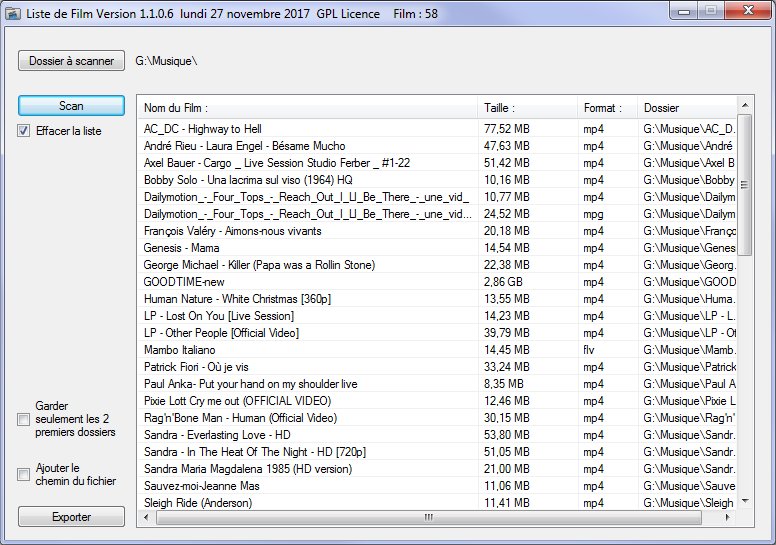The height and width of the screenshot is (545, 776).
Task: Select Sandra Maria Magdalena 1985 row
Action: [437, 469]
